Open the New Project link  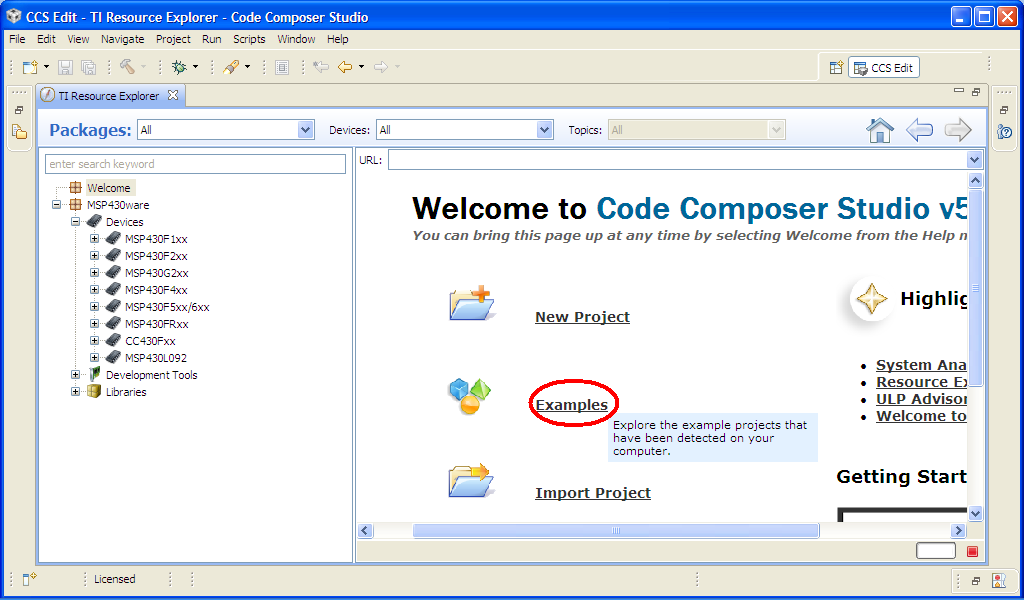(583, 317)
